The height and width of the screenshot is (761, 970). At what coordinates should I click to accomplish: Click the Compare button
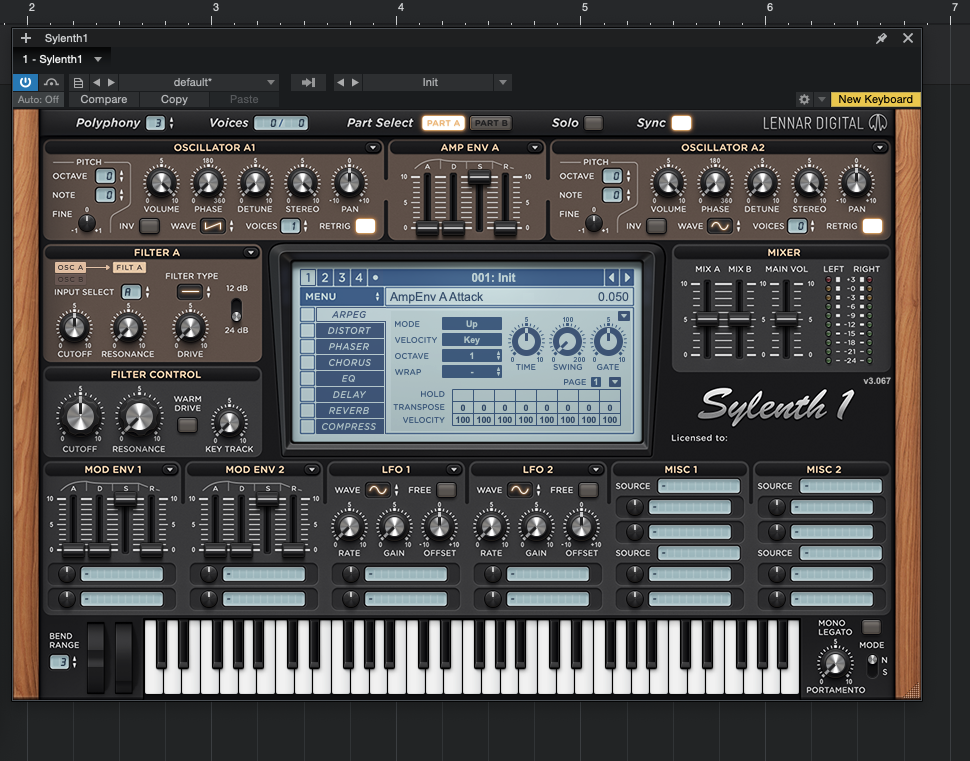pos(103,99)
